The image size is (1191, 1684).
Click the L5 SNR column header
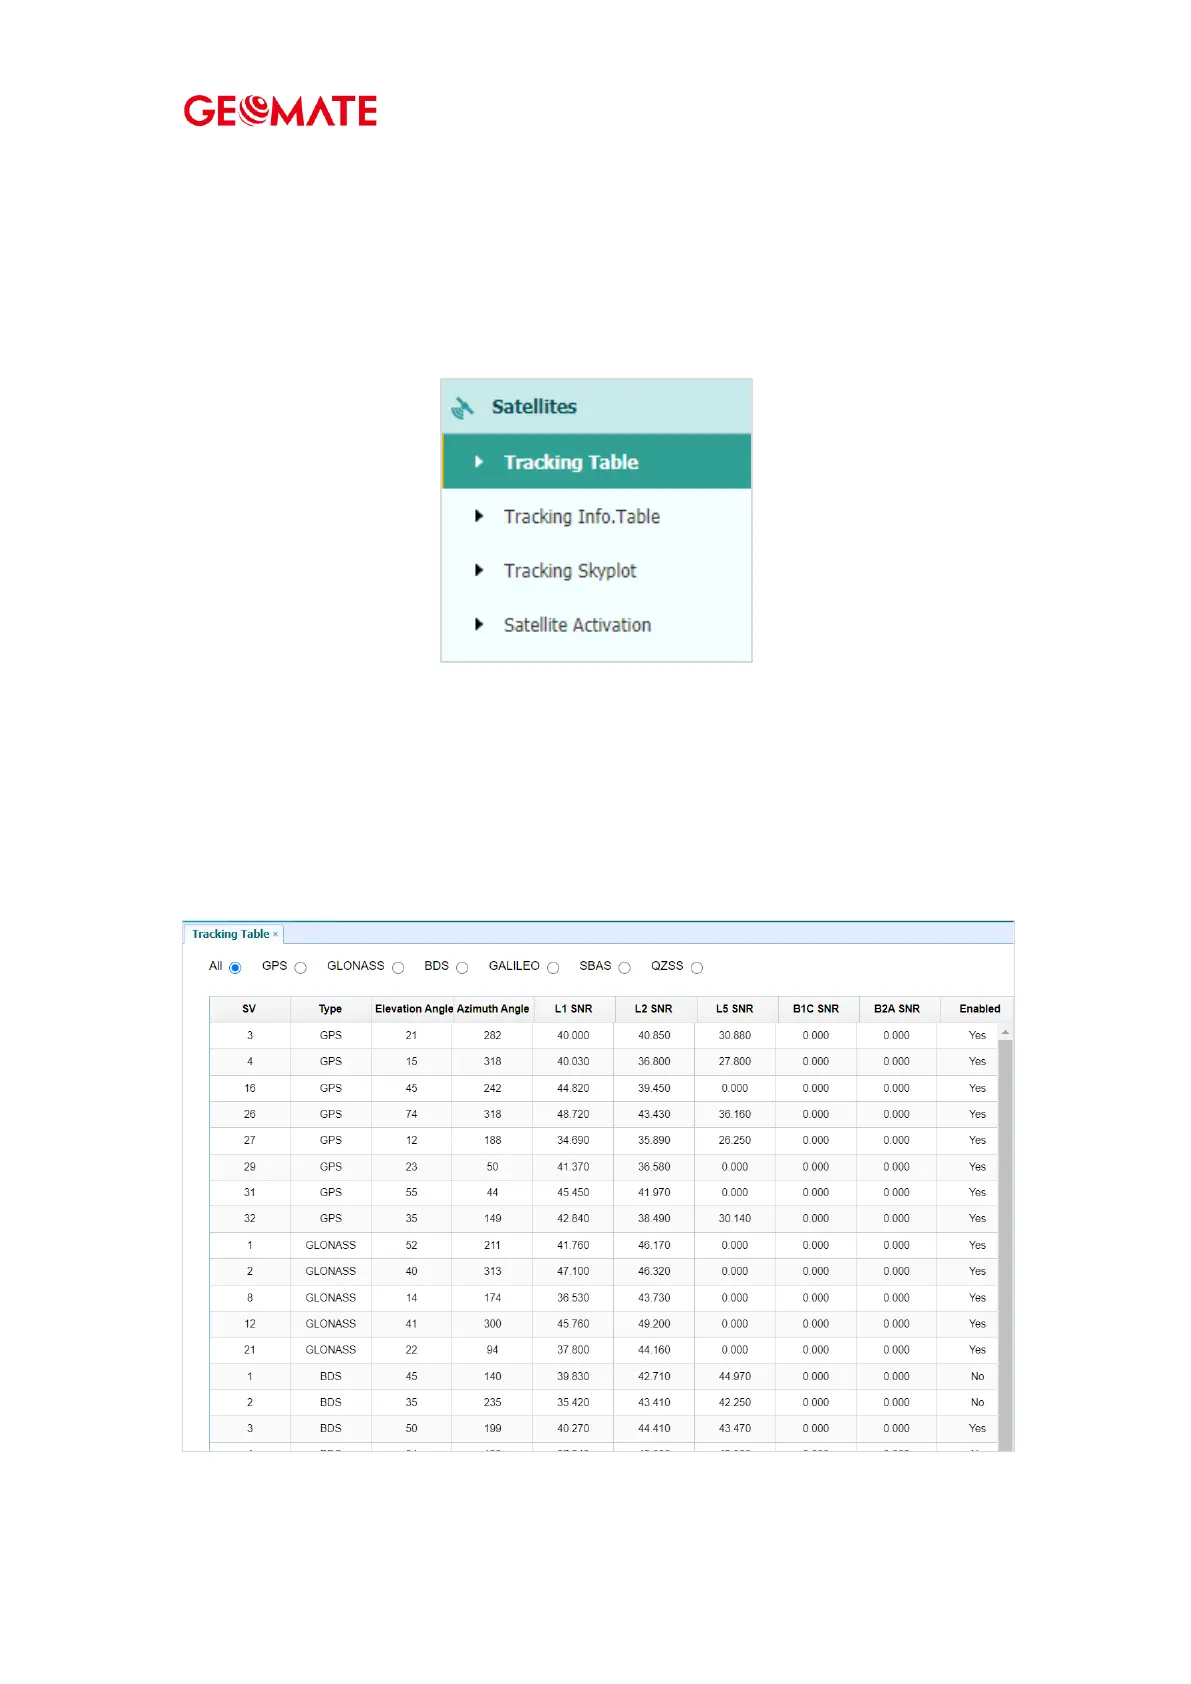(735, 1009)
